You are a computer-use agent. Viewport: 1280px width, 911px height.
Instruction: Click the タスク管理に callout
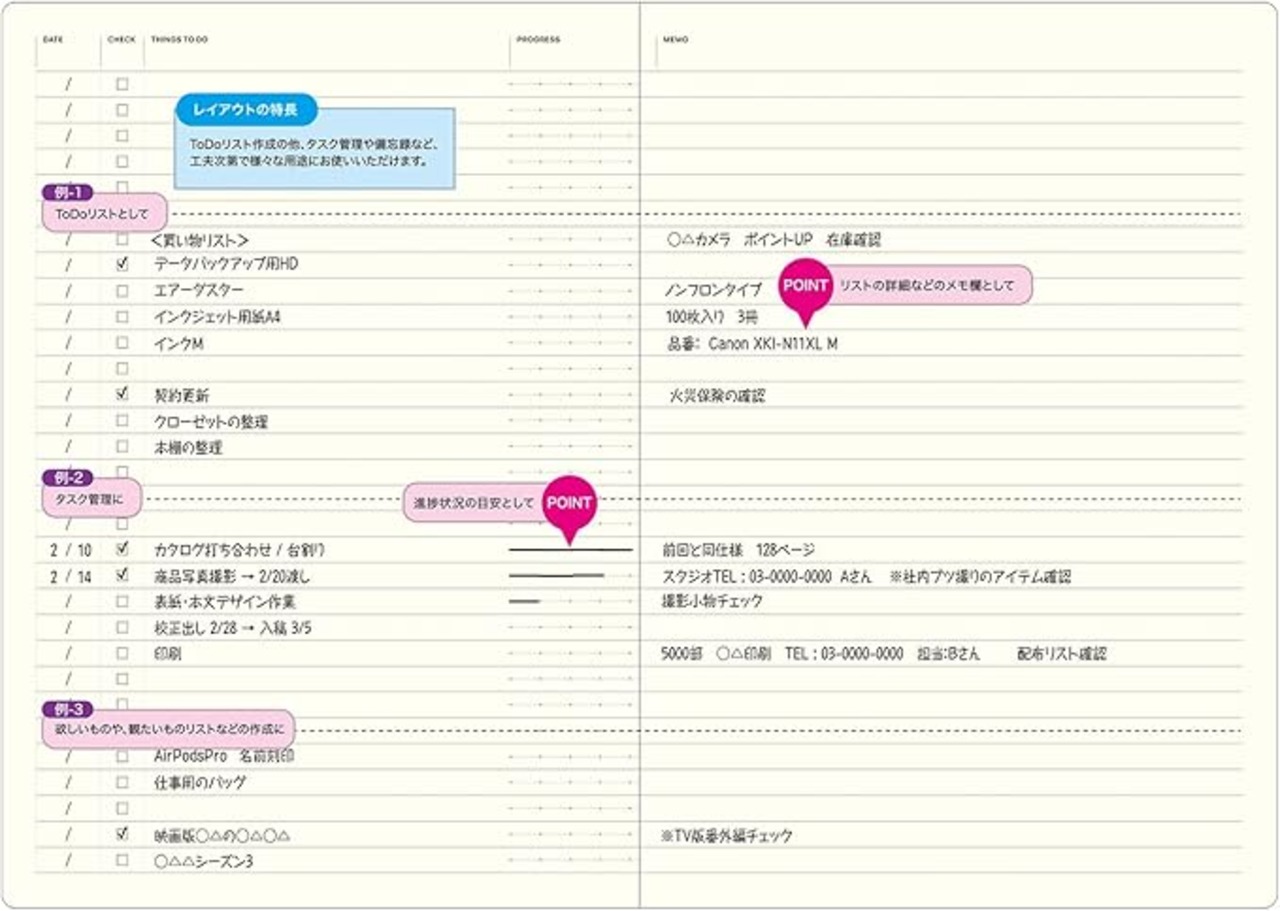coord(92,498)
